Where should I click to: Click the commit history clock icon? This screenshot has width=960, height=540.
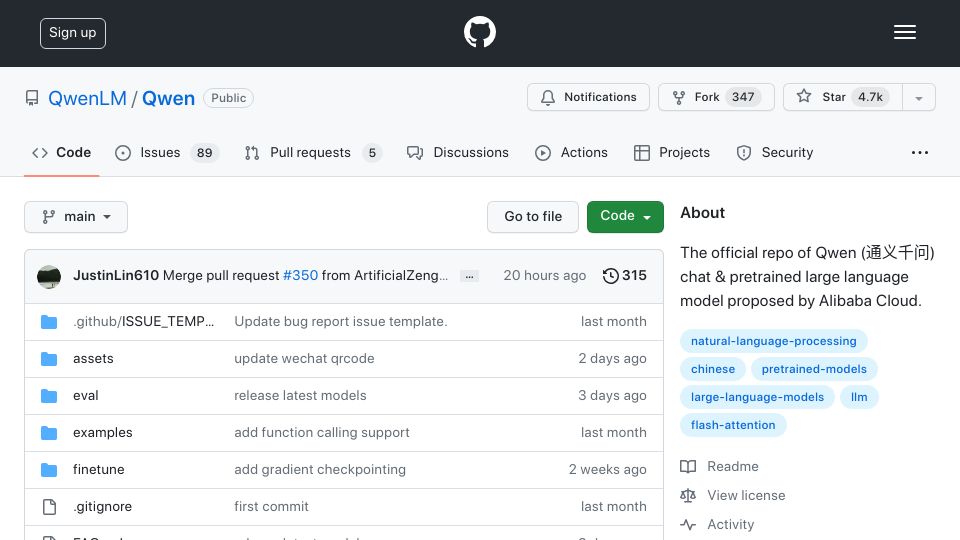tap(610, 276)
